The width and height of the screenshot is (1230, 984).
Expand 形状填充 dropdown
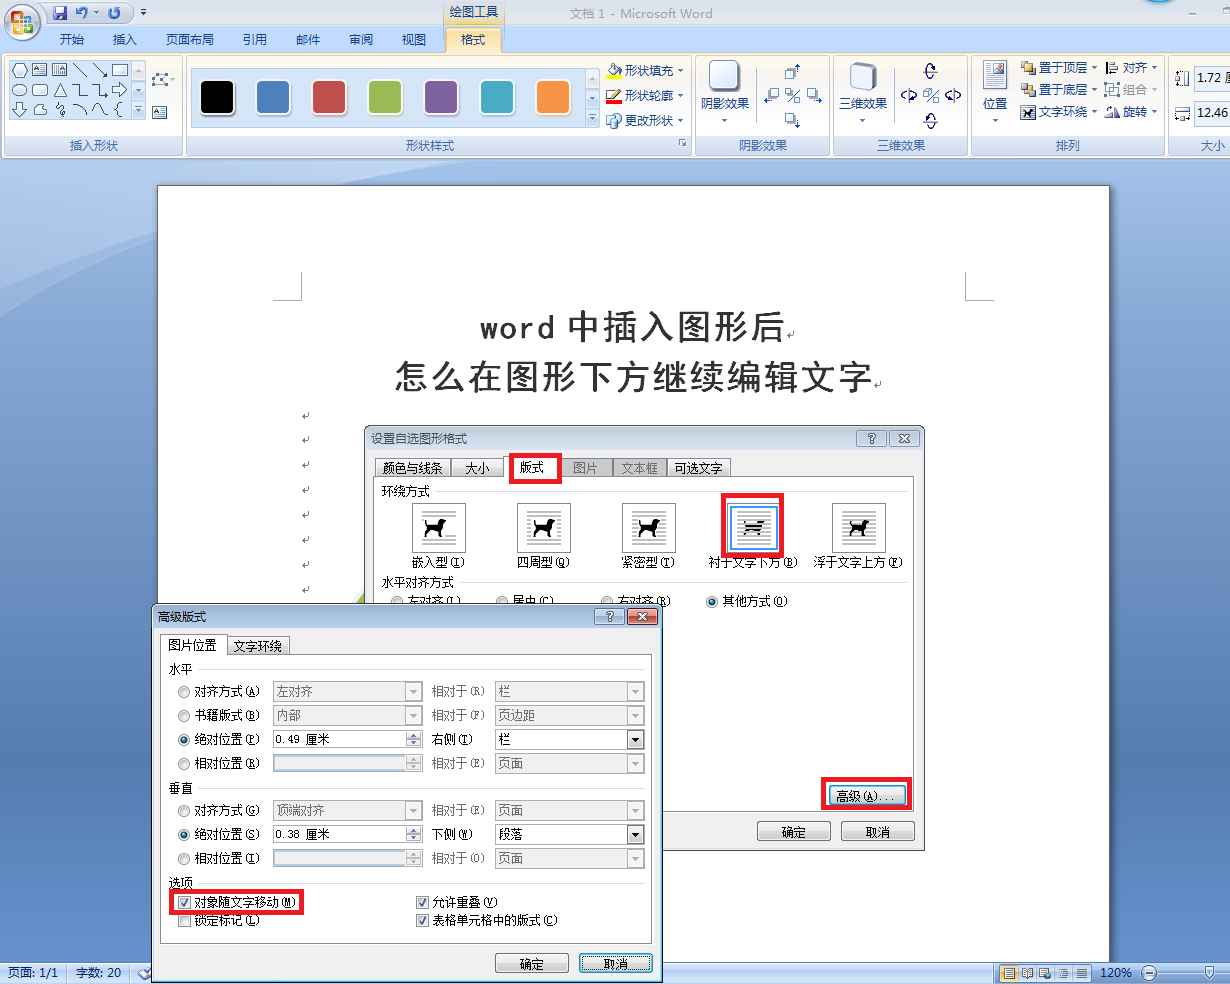681,71
